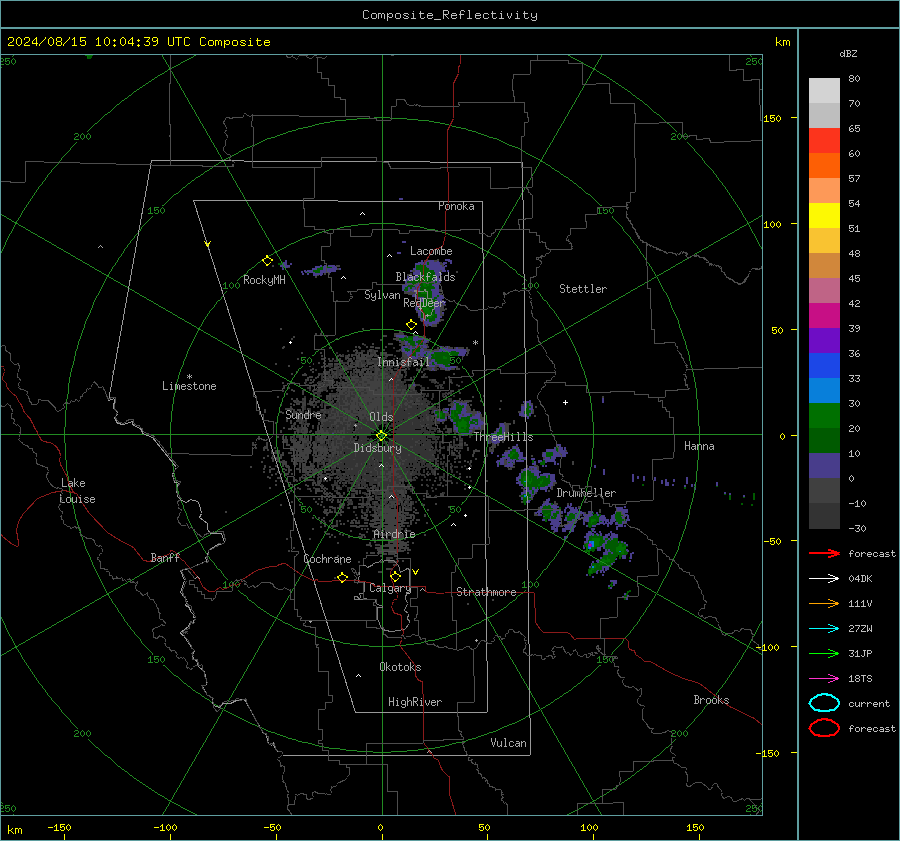The height and width of the screenshot is (841, 900).
Task: Click the -30 value at dBZ scale bottom
Action: [x=857, y=528]
